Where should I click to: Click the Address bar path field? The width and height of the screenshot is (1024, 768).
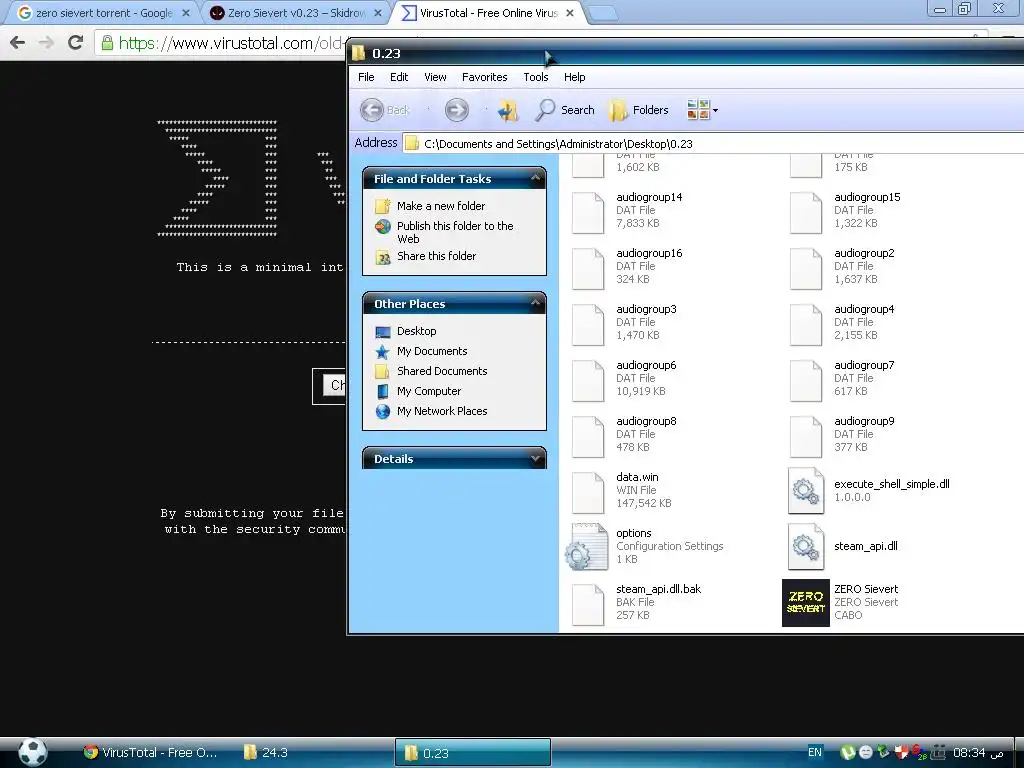(x=712, y=144)
